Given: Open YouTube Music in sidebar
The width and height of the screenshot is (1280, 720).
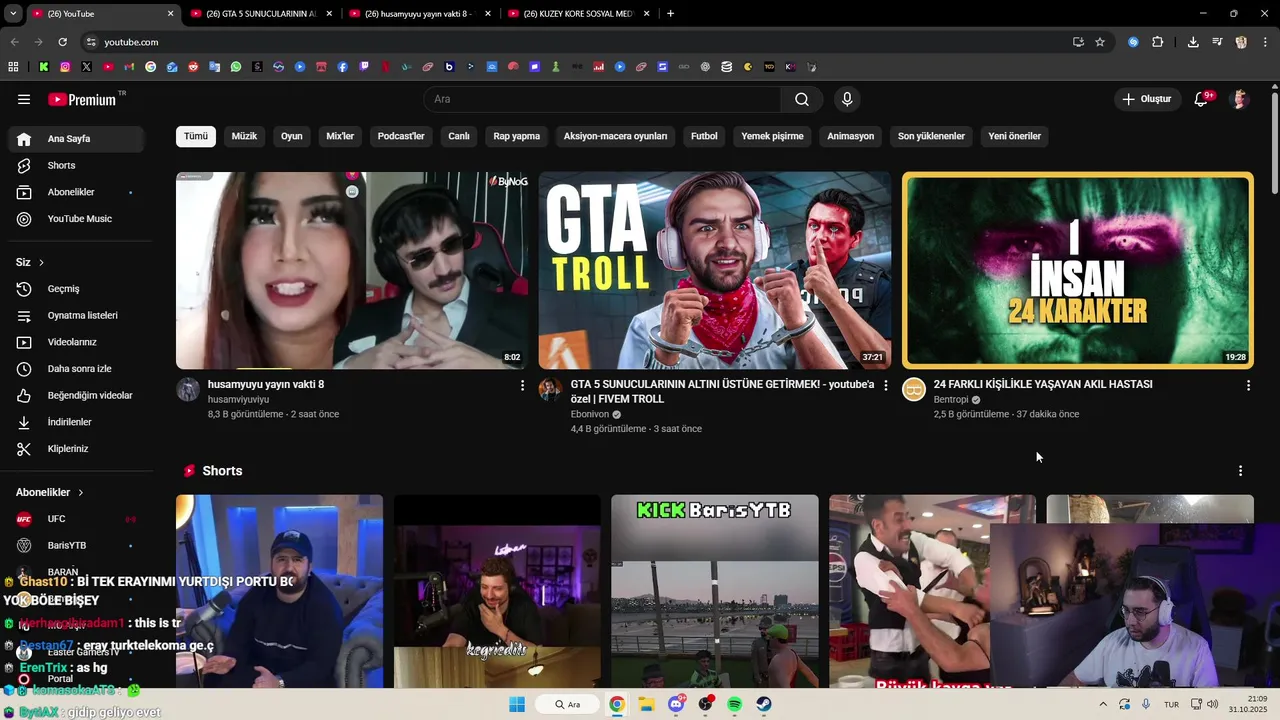Looking at the screenshot, I should (76, 219).
